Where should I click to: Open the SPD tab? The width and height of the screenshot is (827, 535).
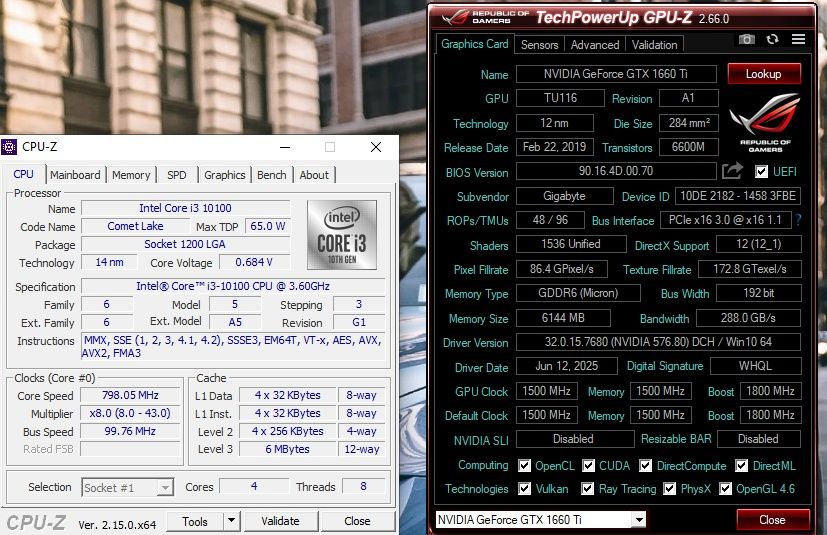[177, 175]
